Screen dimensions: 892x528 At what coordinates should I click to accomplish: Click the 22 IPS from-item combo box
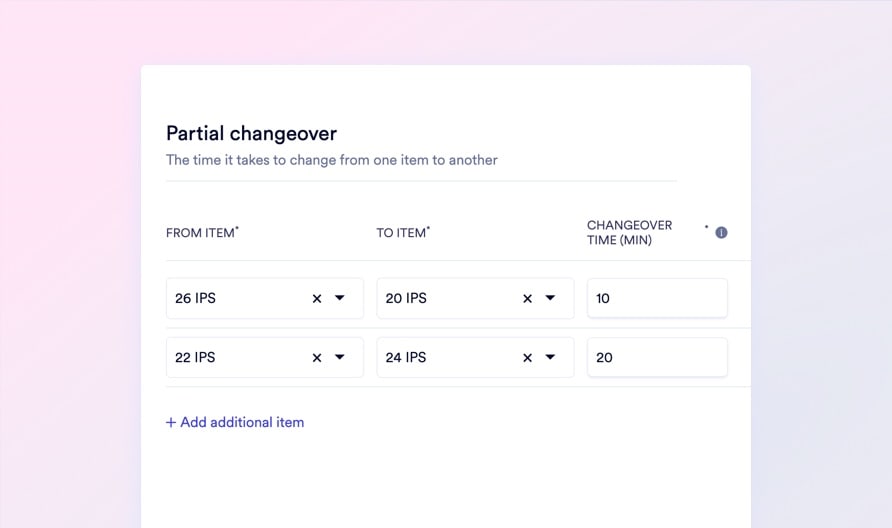235,357
